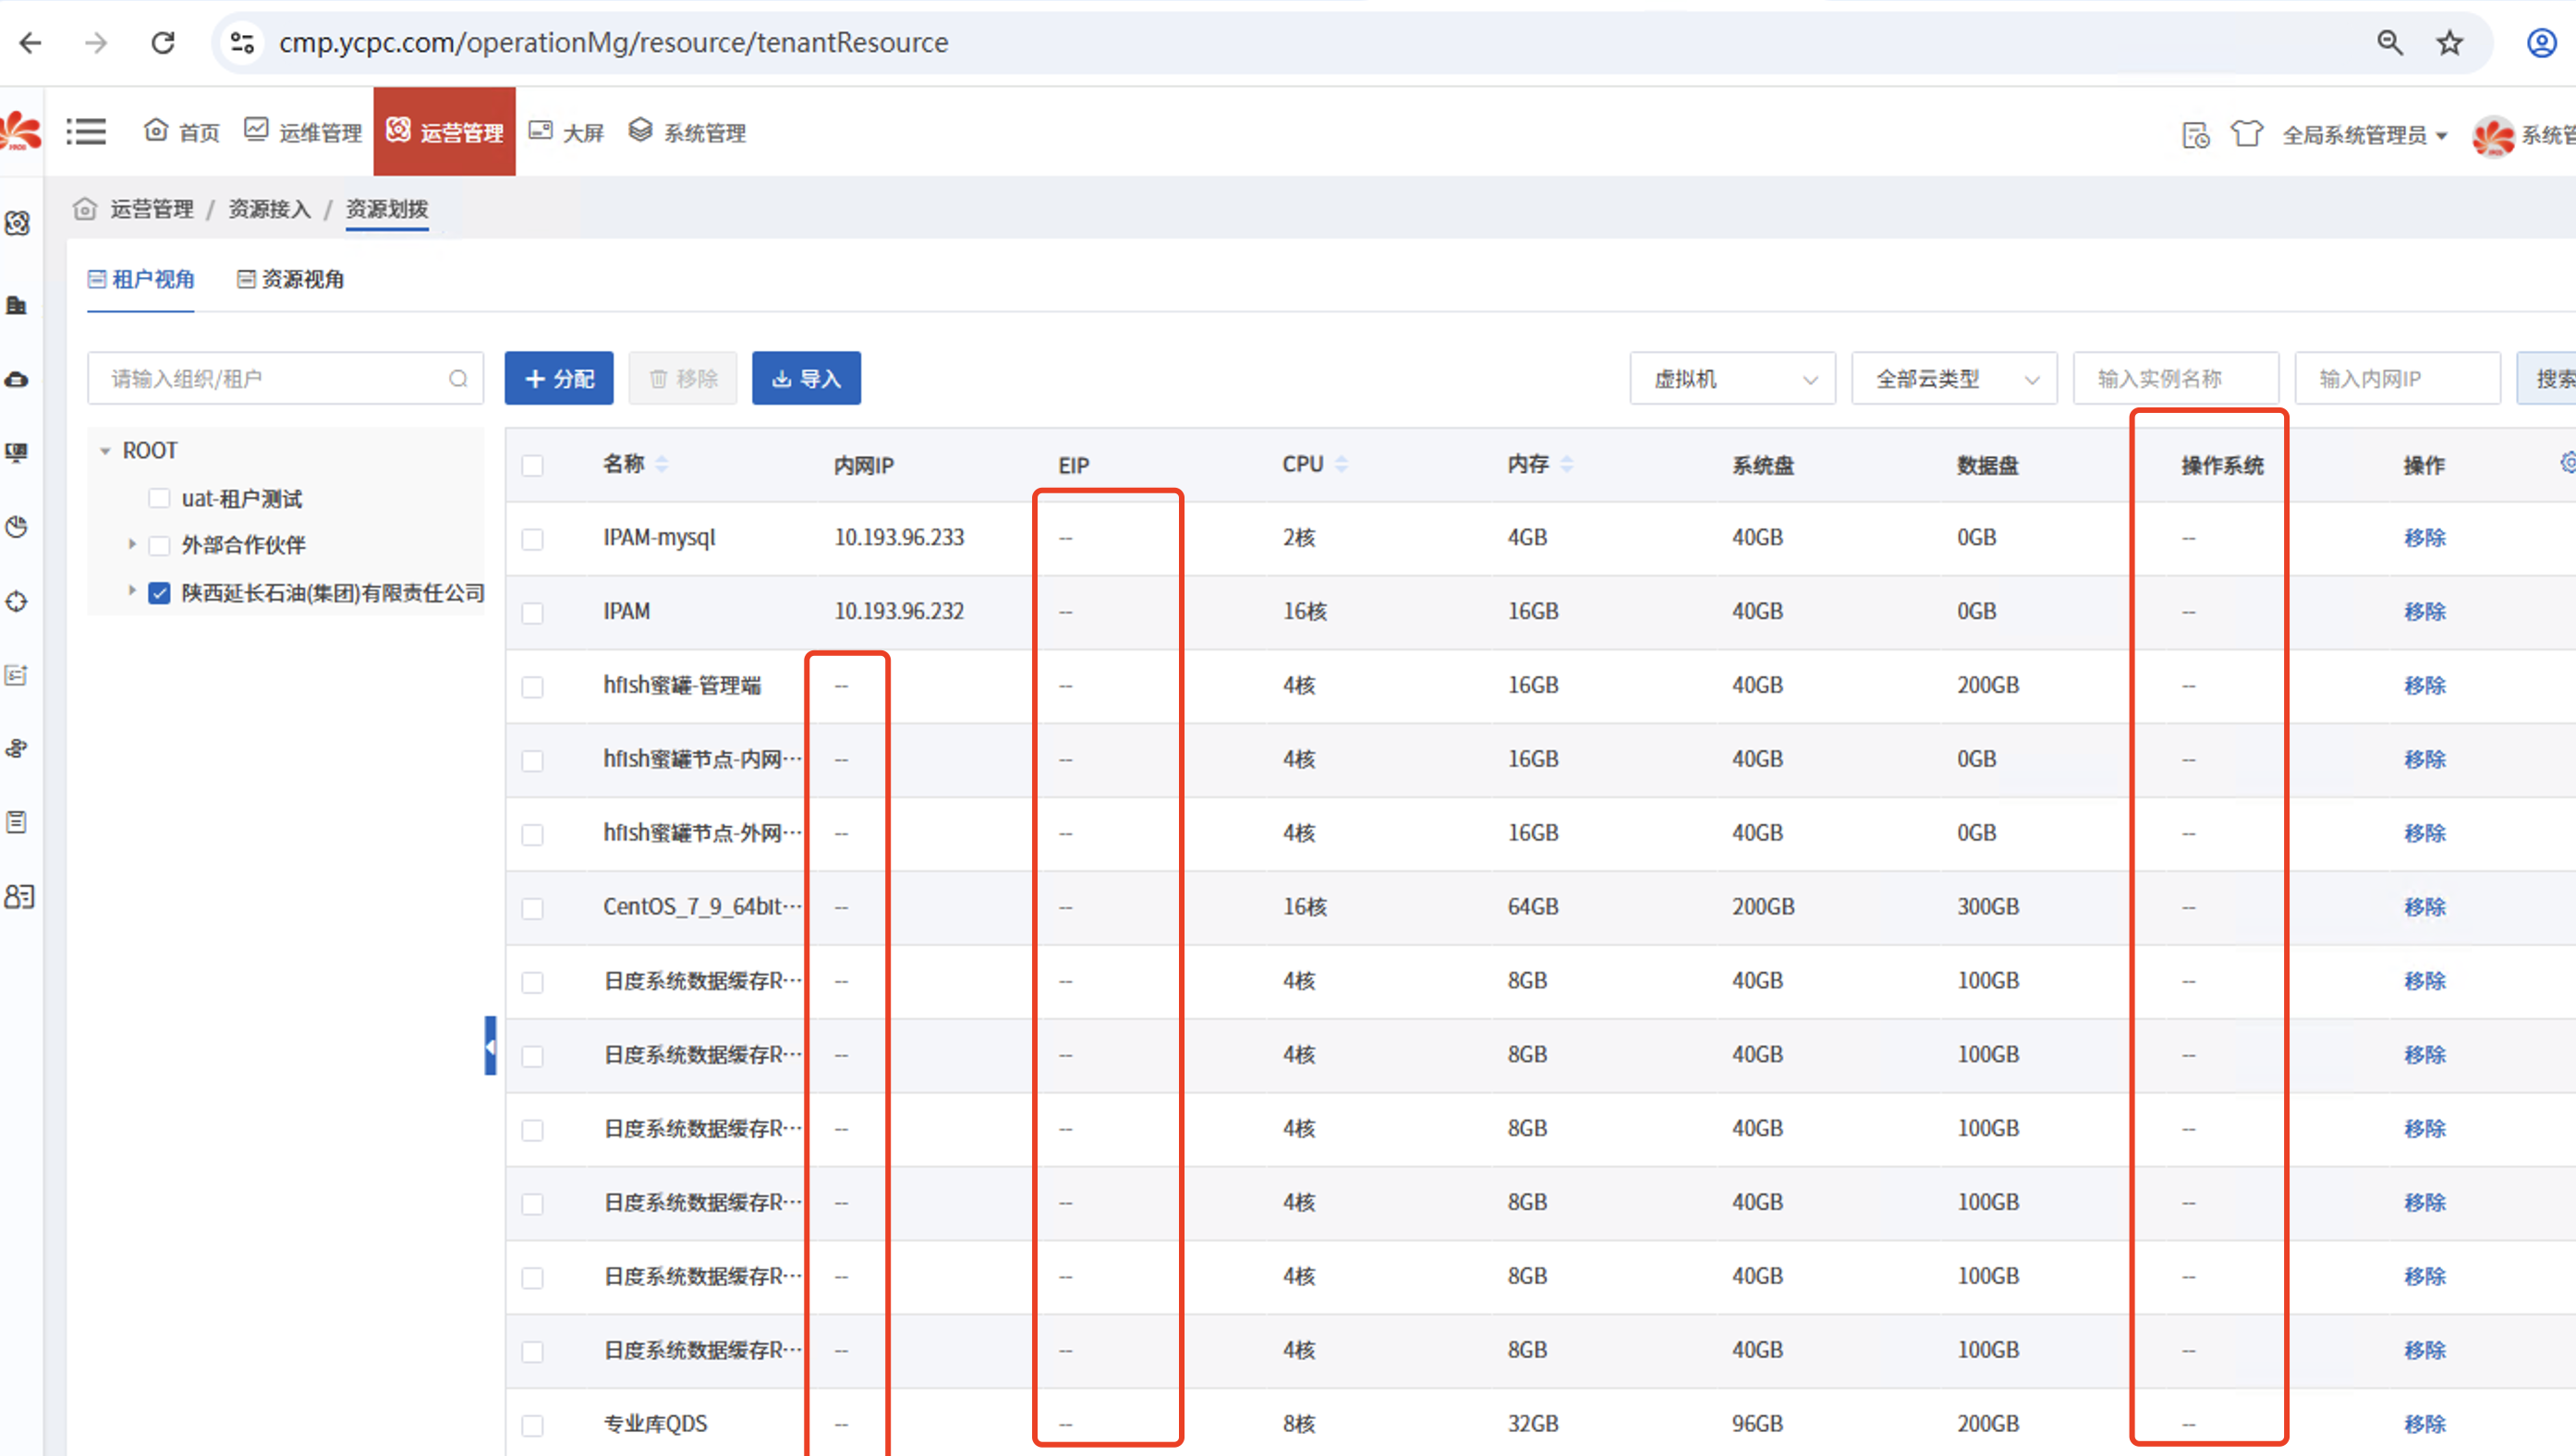
Task: Open the 虚拟机 resource type dropdown
Action: [x=1732, y=378]
